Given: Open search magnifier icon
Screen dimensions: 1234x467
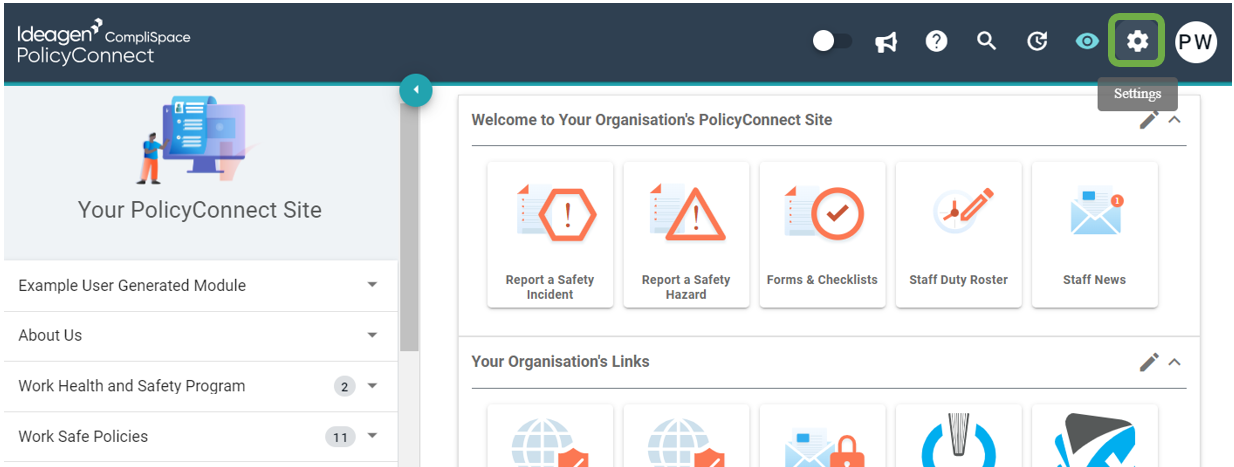Looking at the screenshot, I should click(986, 41).
